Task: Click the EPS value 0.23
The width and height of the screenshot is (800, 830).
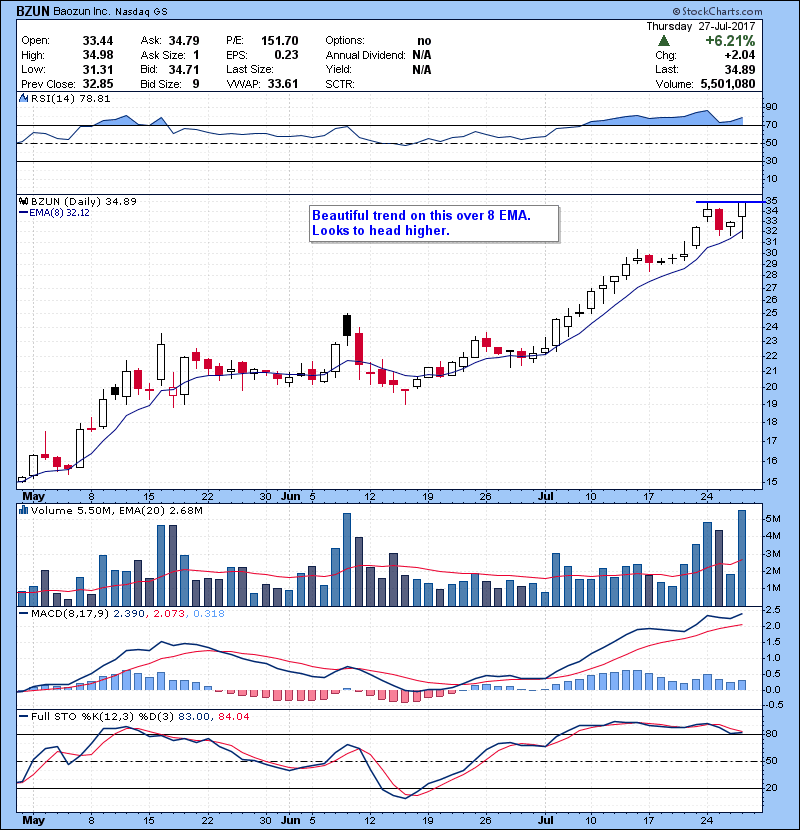Action: pyautogui.click(x=286, y=55)
